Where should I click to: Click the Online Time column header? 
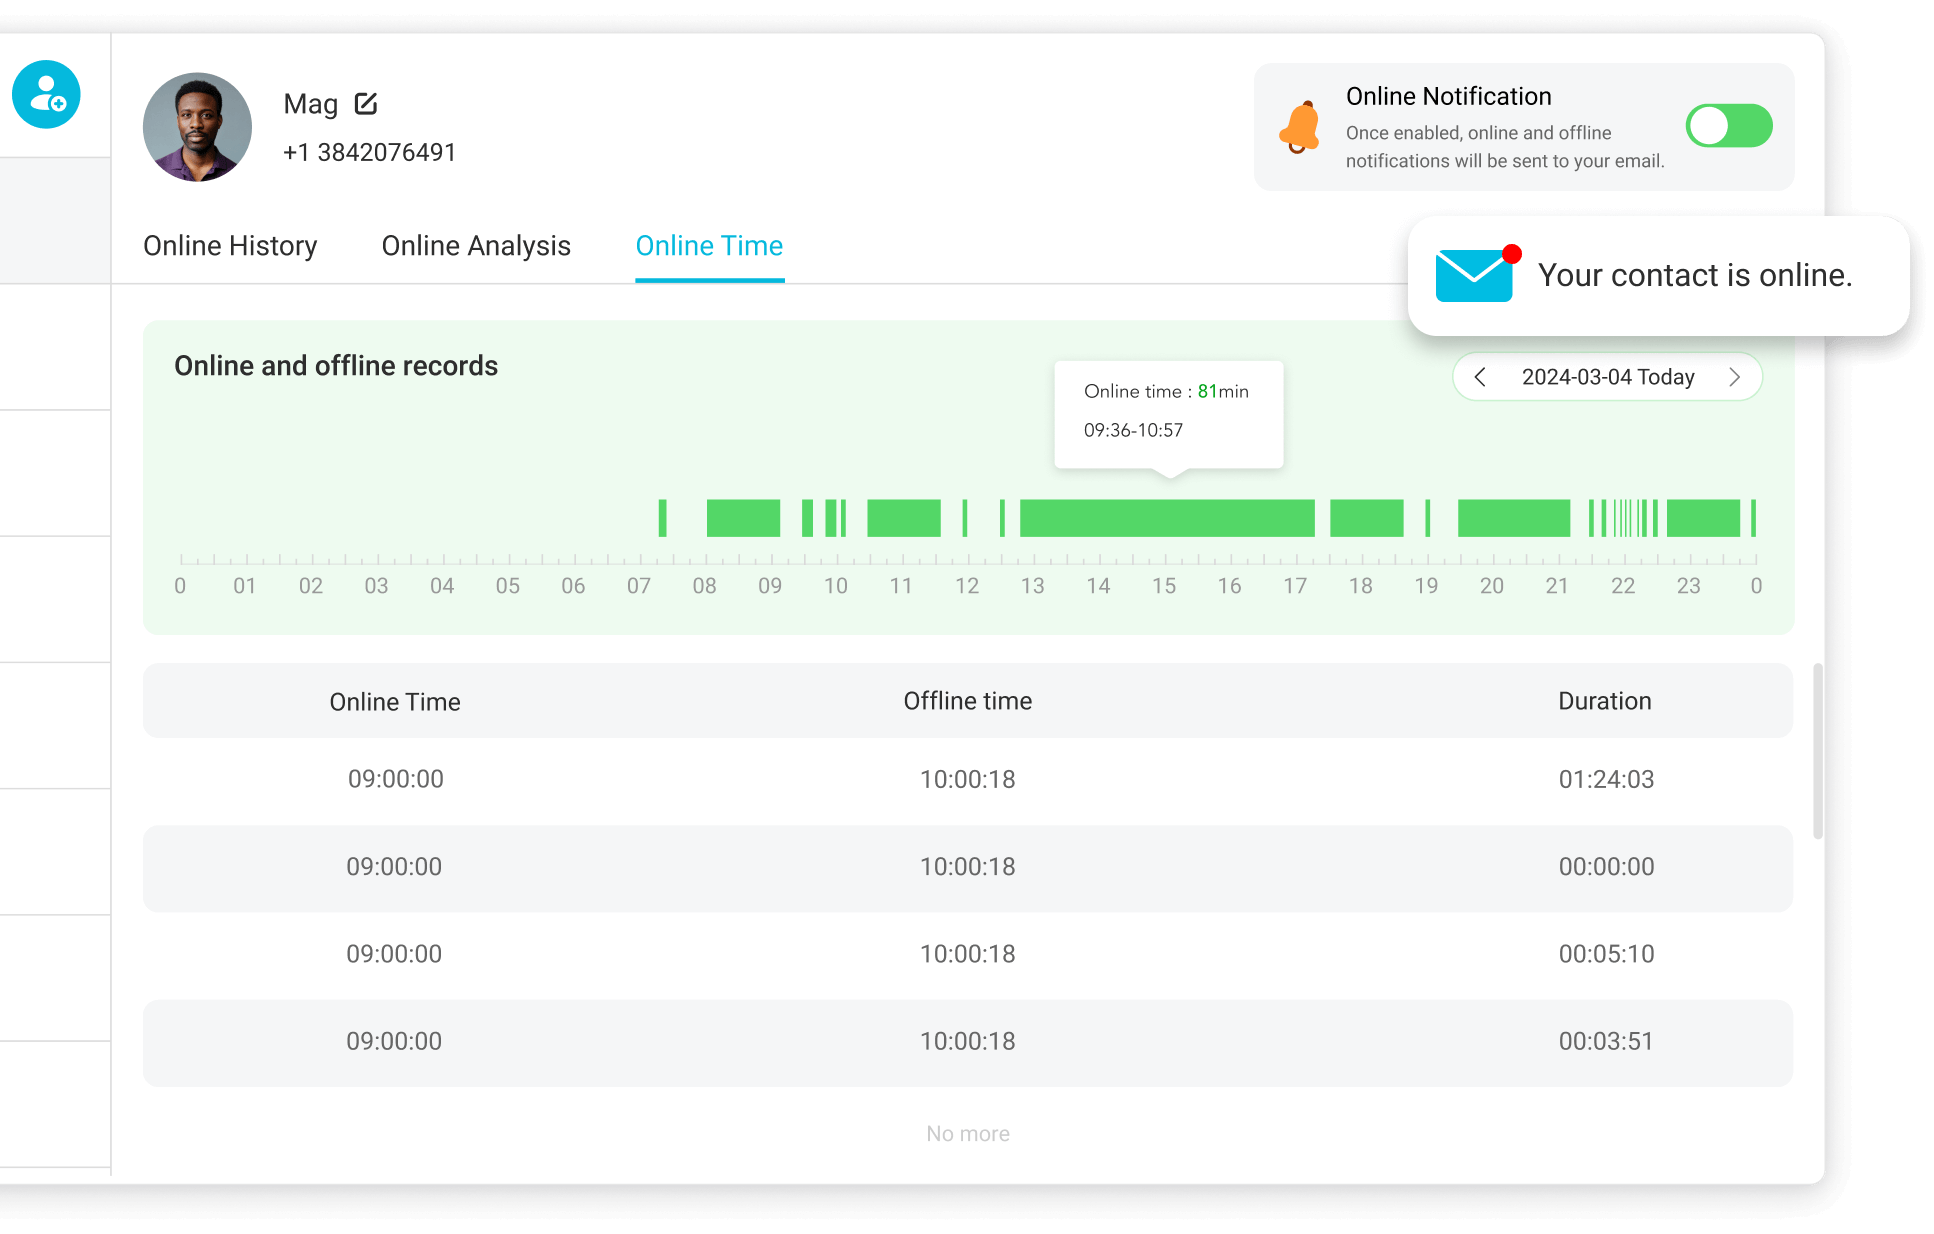[395, 702]
